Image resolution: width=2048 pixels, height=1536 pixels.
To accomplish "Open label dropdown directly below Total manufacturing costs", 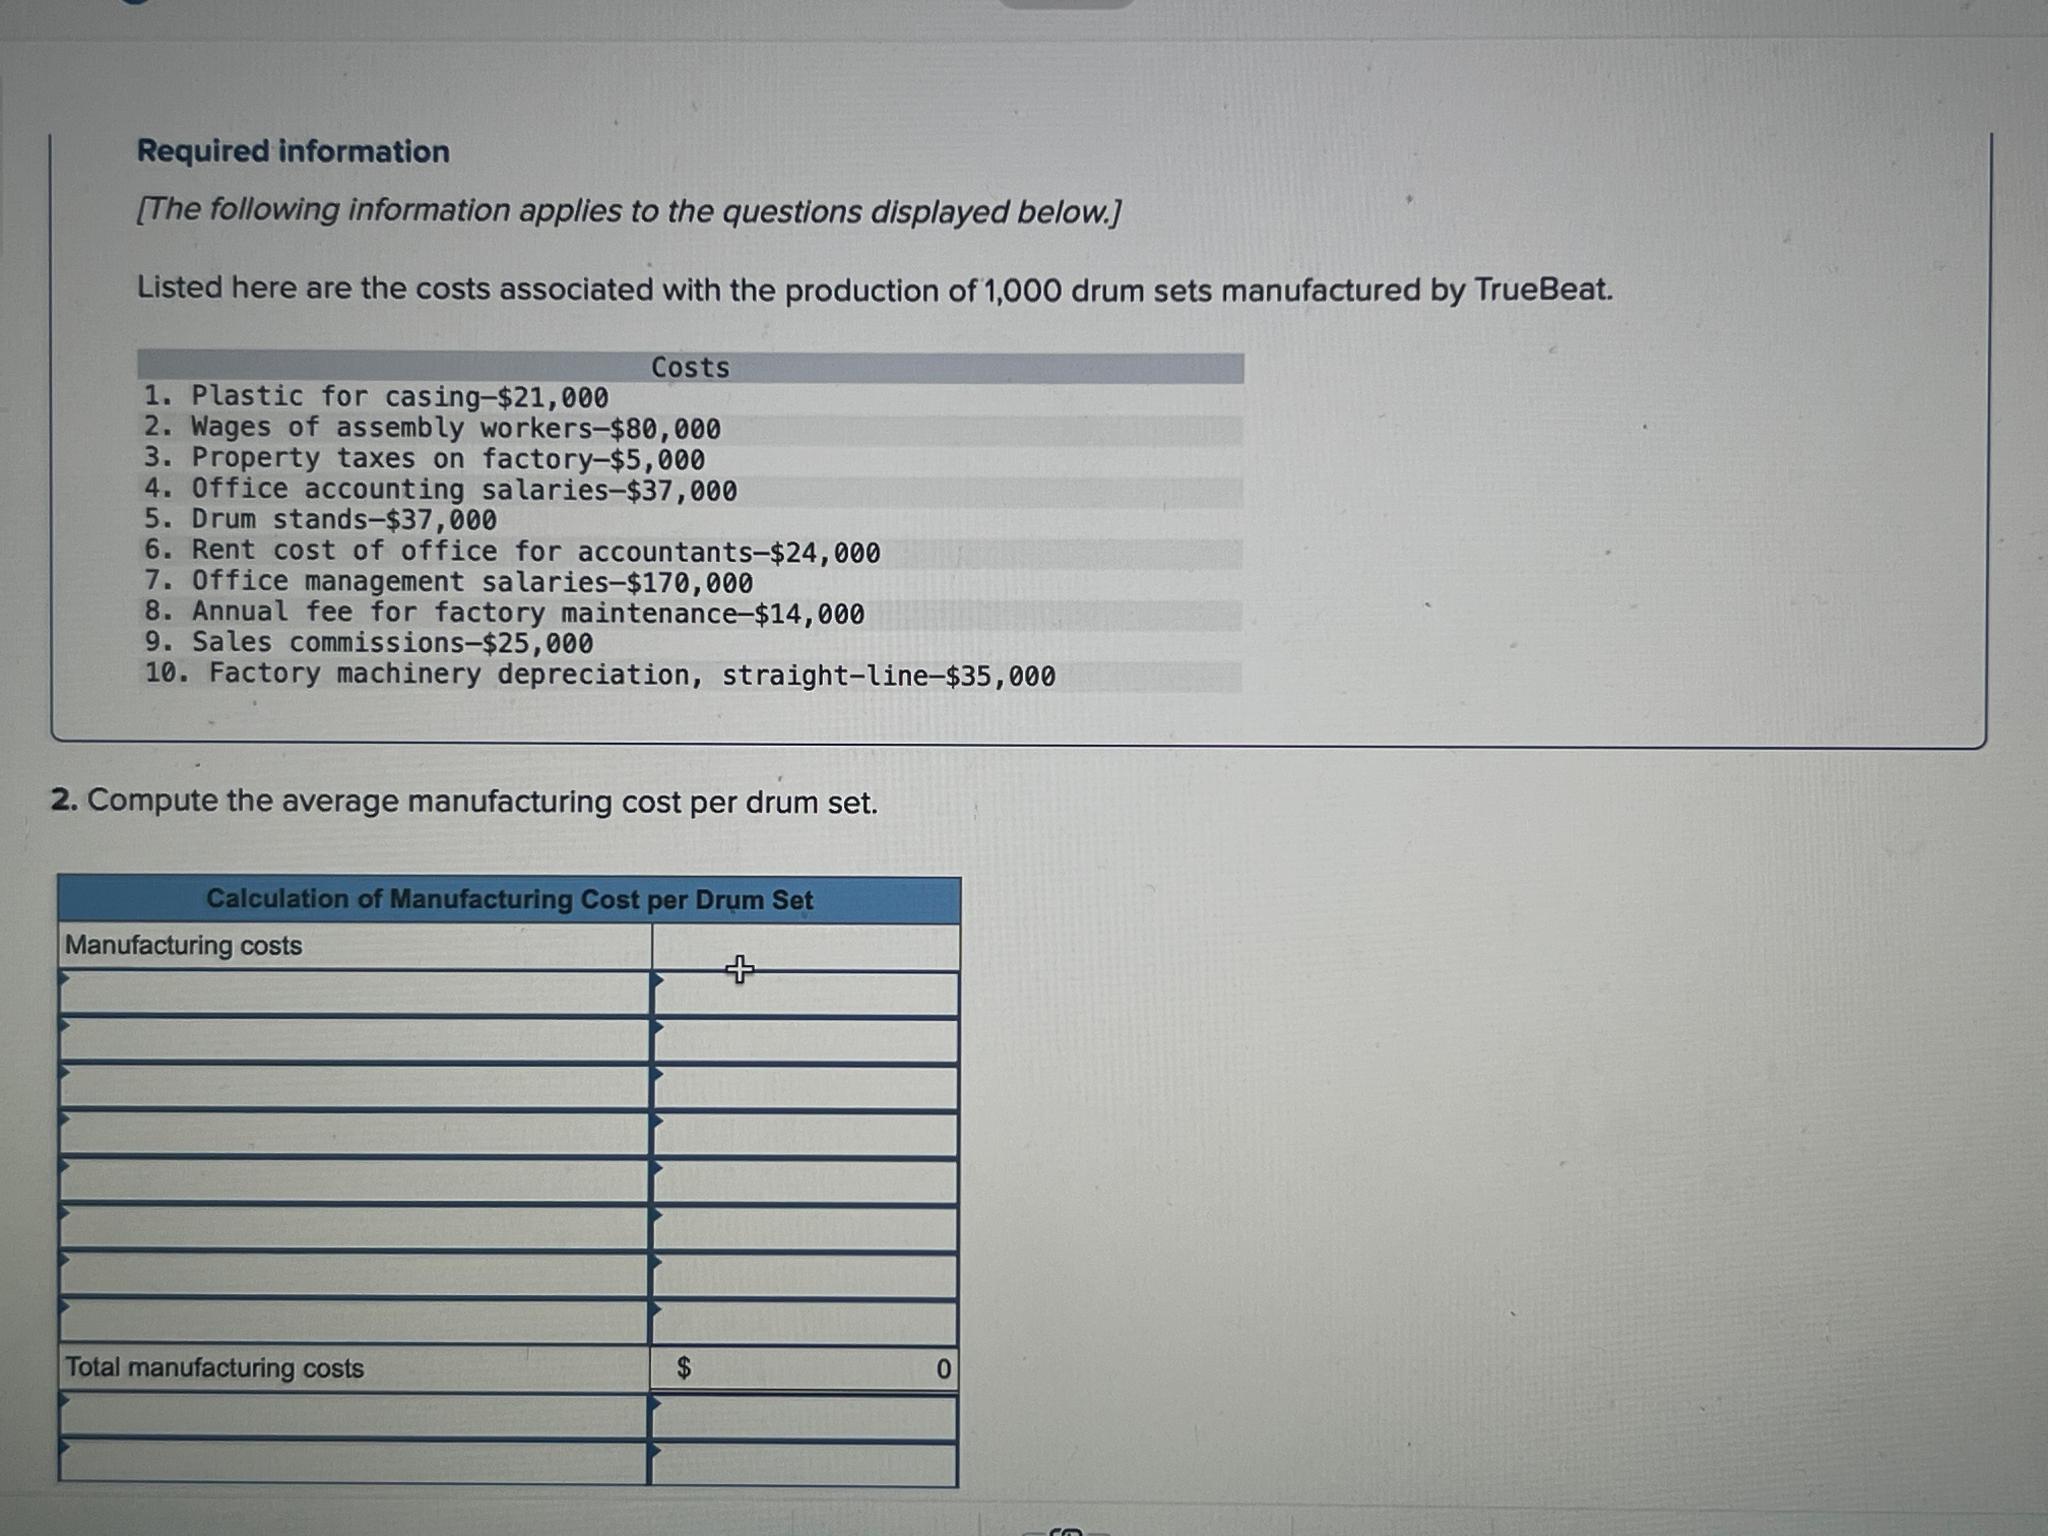I will coord(355,1416).
